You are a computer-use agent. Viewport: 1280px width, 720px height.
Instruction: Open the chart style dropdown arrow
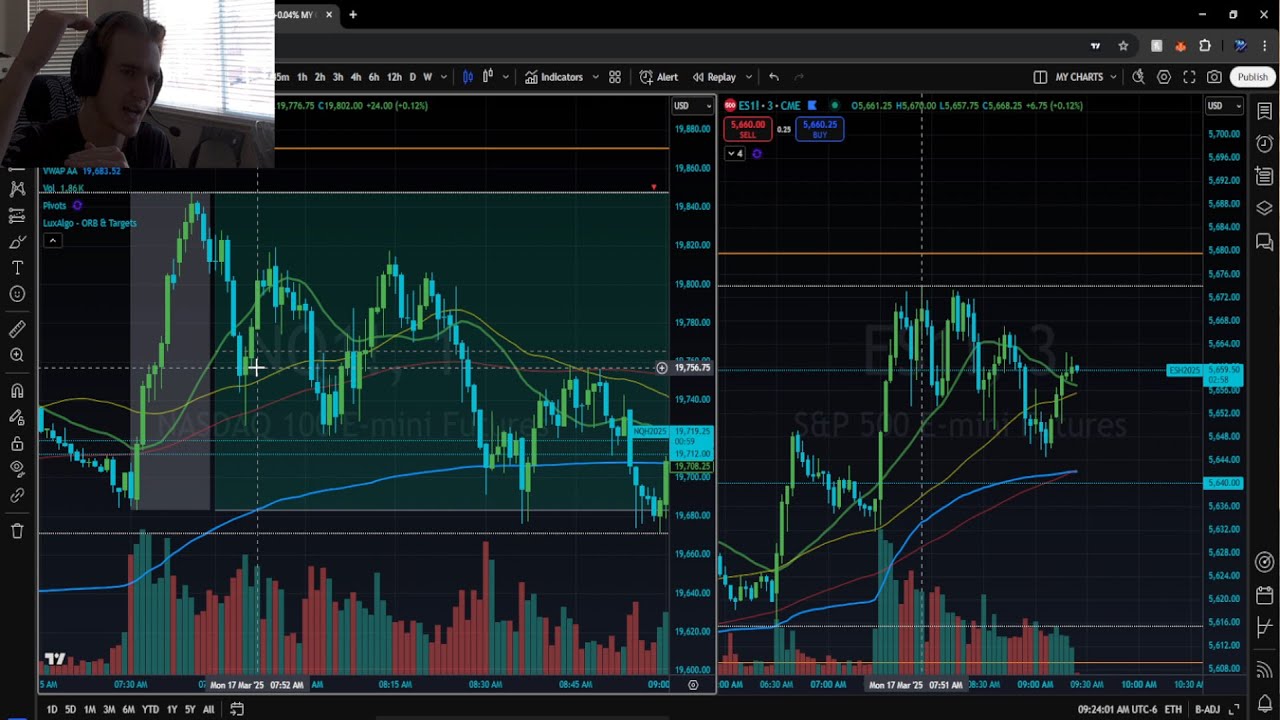(x=506, y=77)
